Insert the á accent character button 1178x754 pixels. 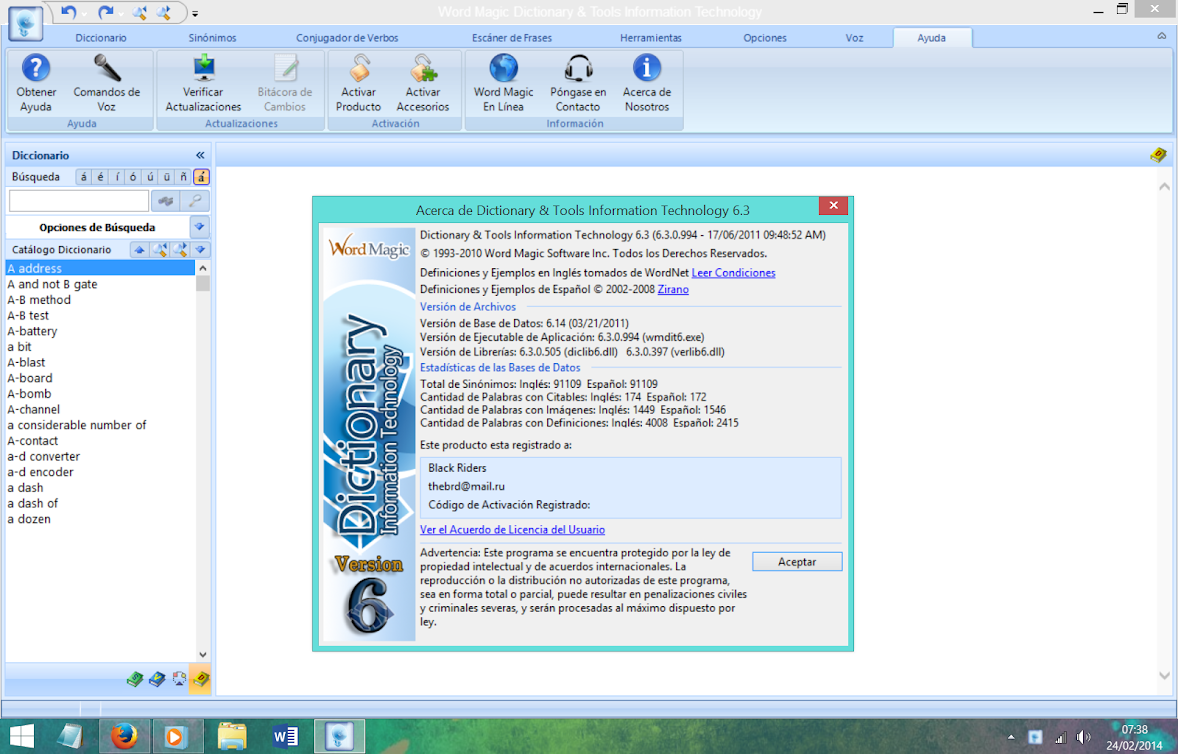(x=83, y=177)
